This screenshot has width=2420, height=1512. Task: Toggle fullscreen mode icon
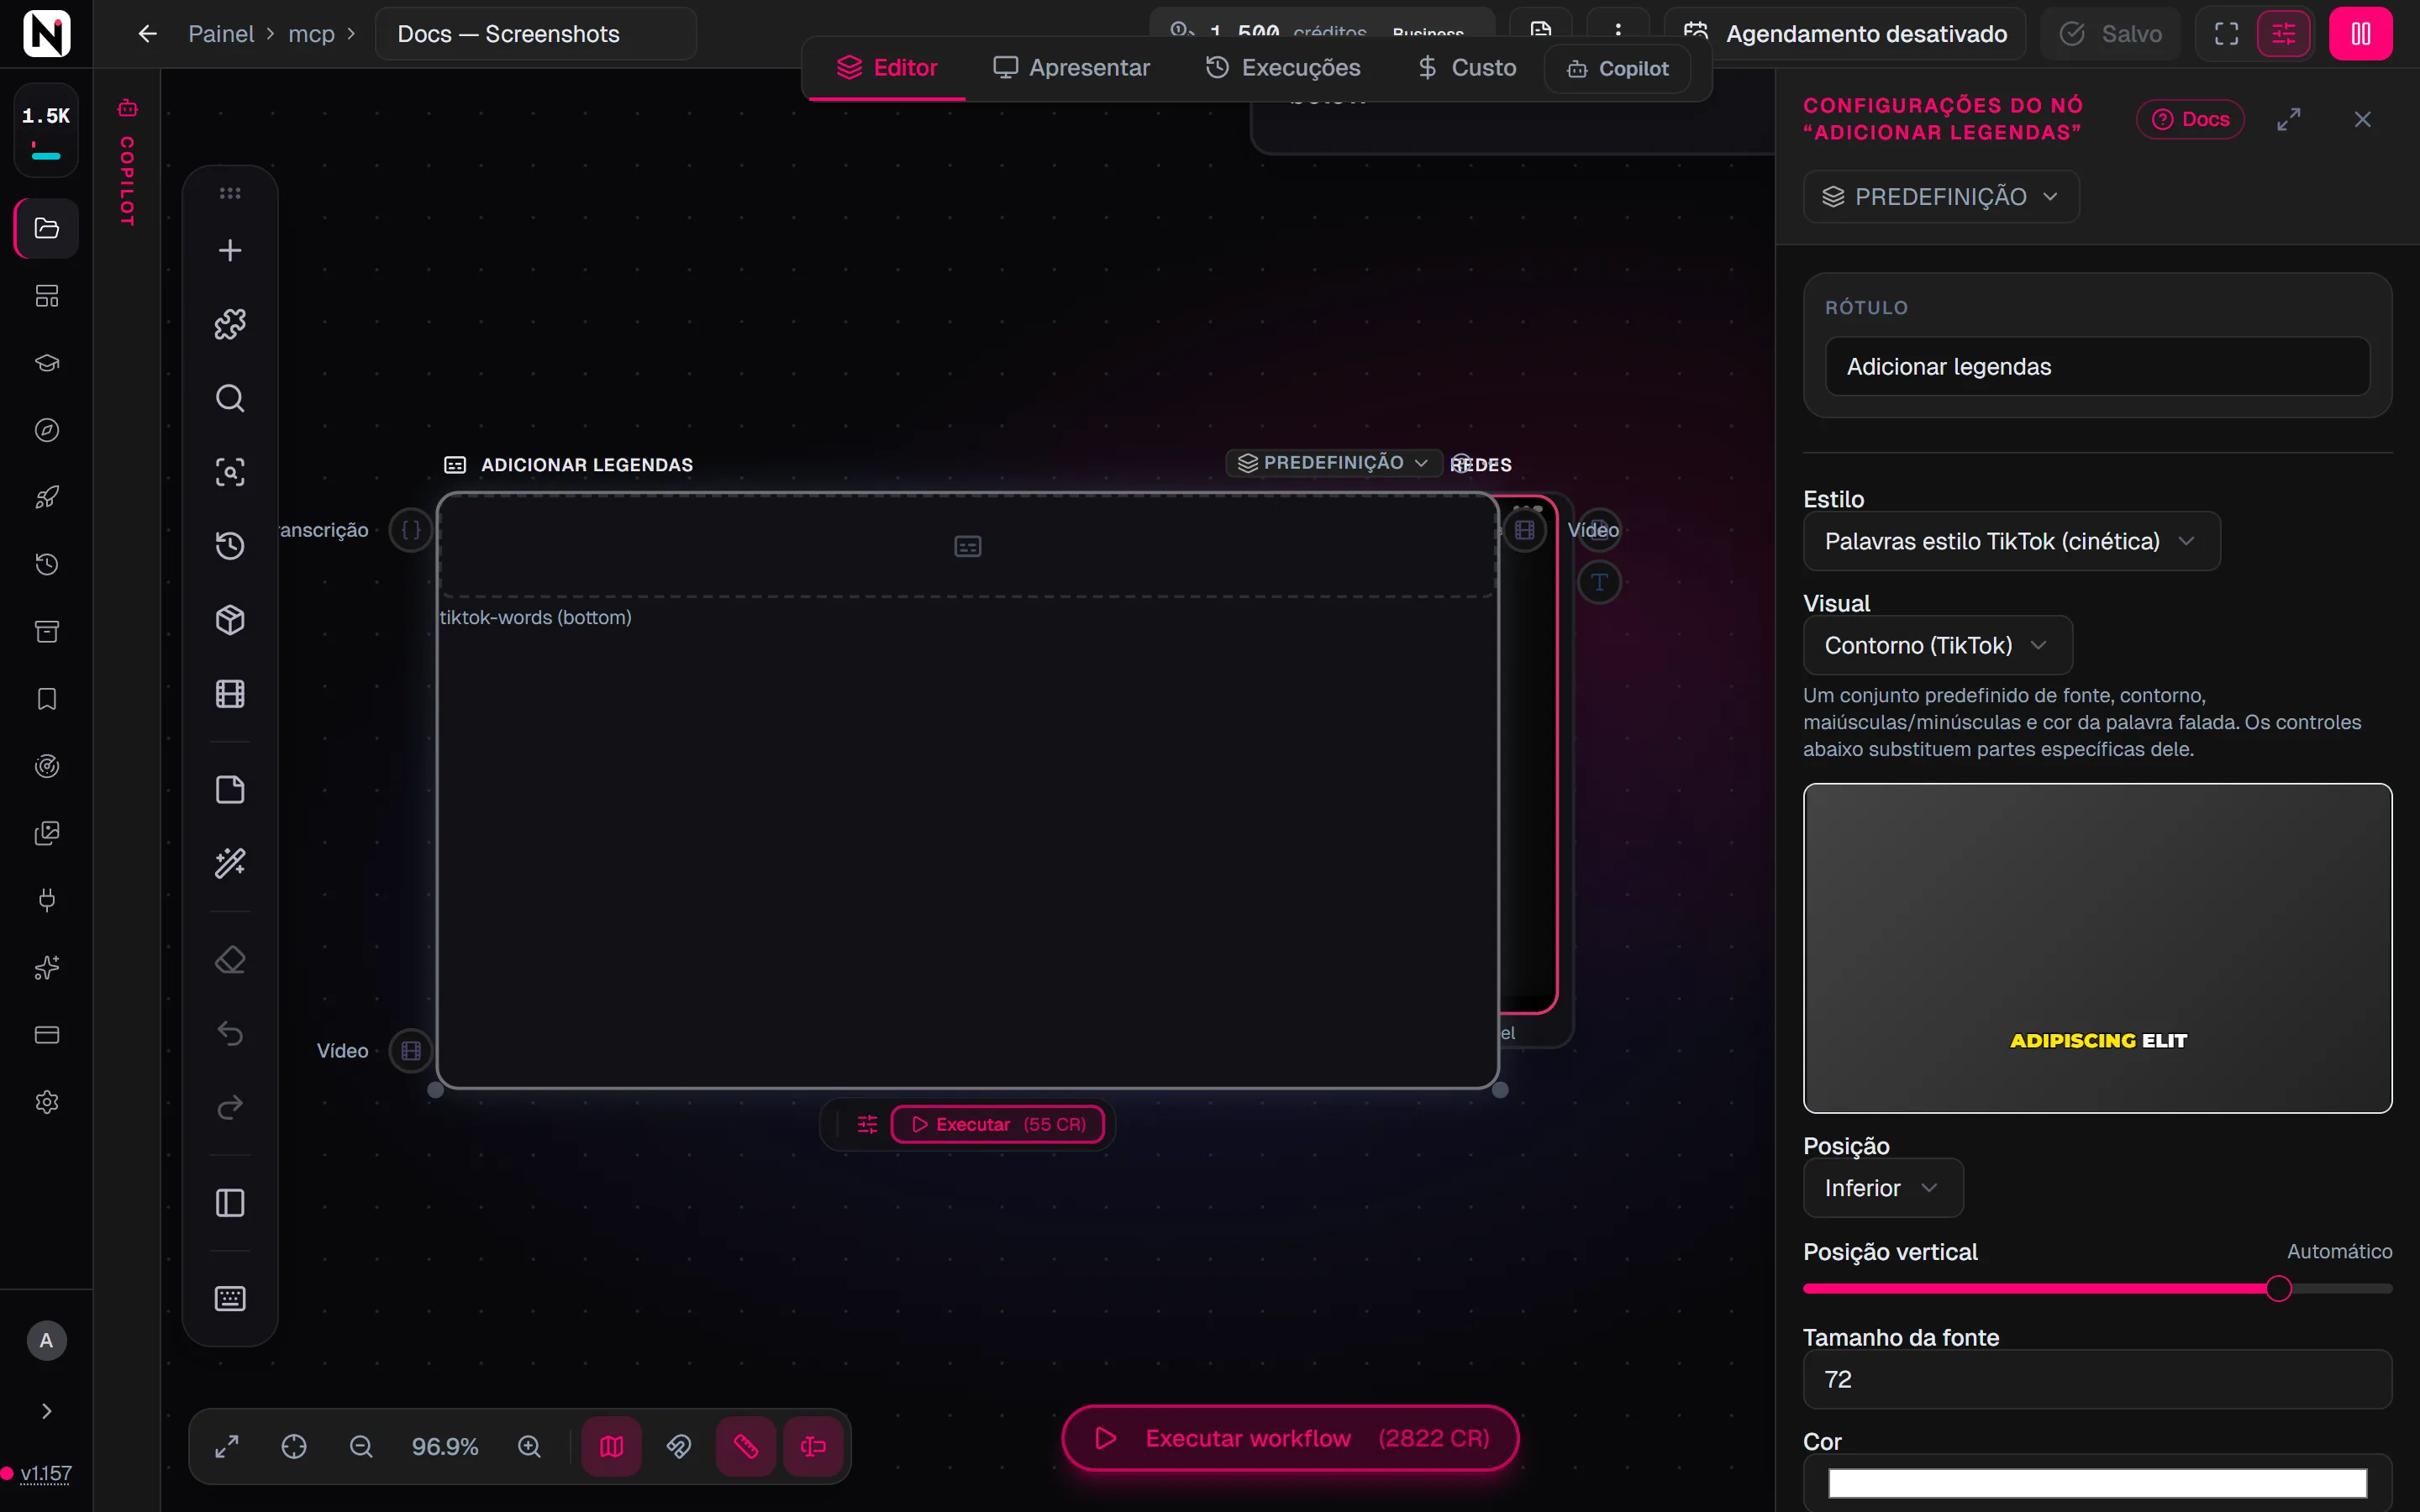[2227, 34]
